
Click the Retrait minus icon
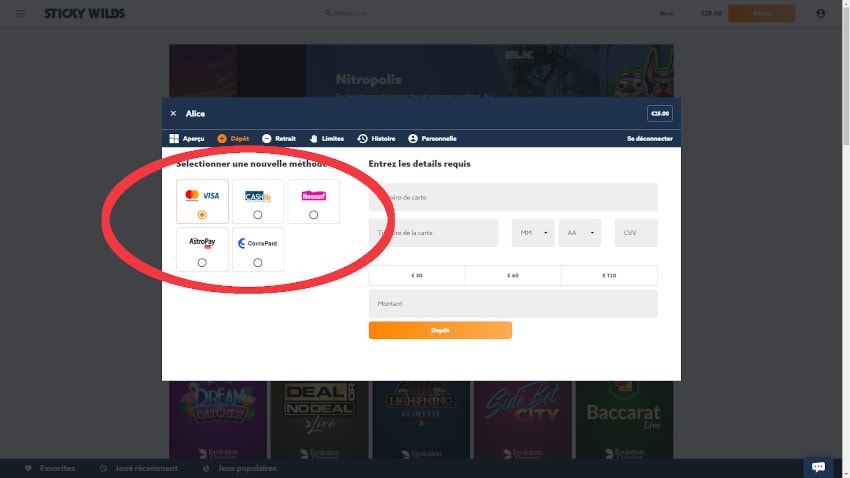click(267, 139)
